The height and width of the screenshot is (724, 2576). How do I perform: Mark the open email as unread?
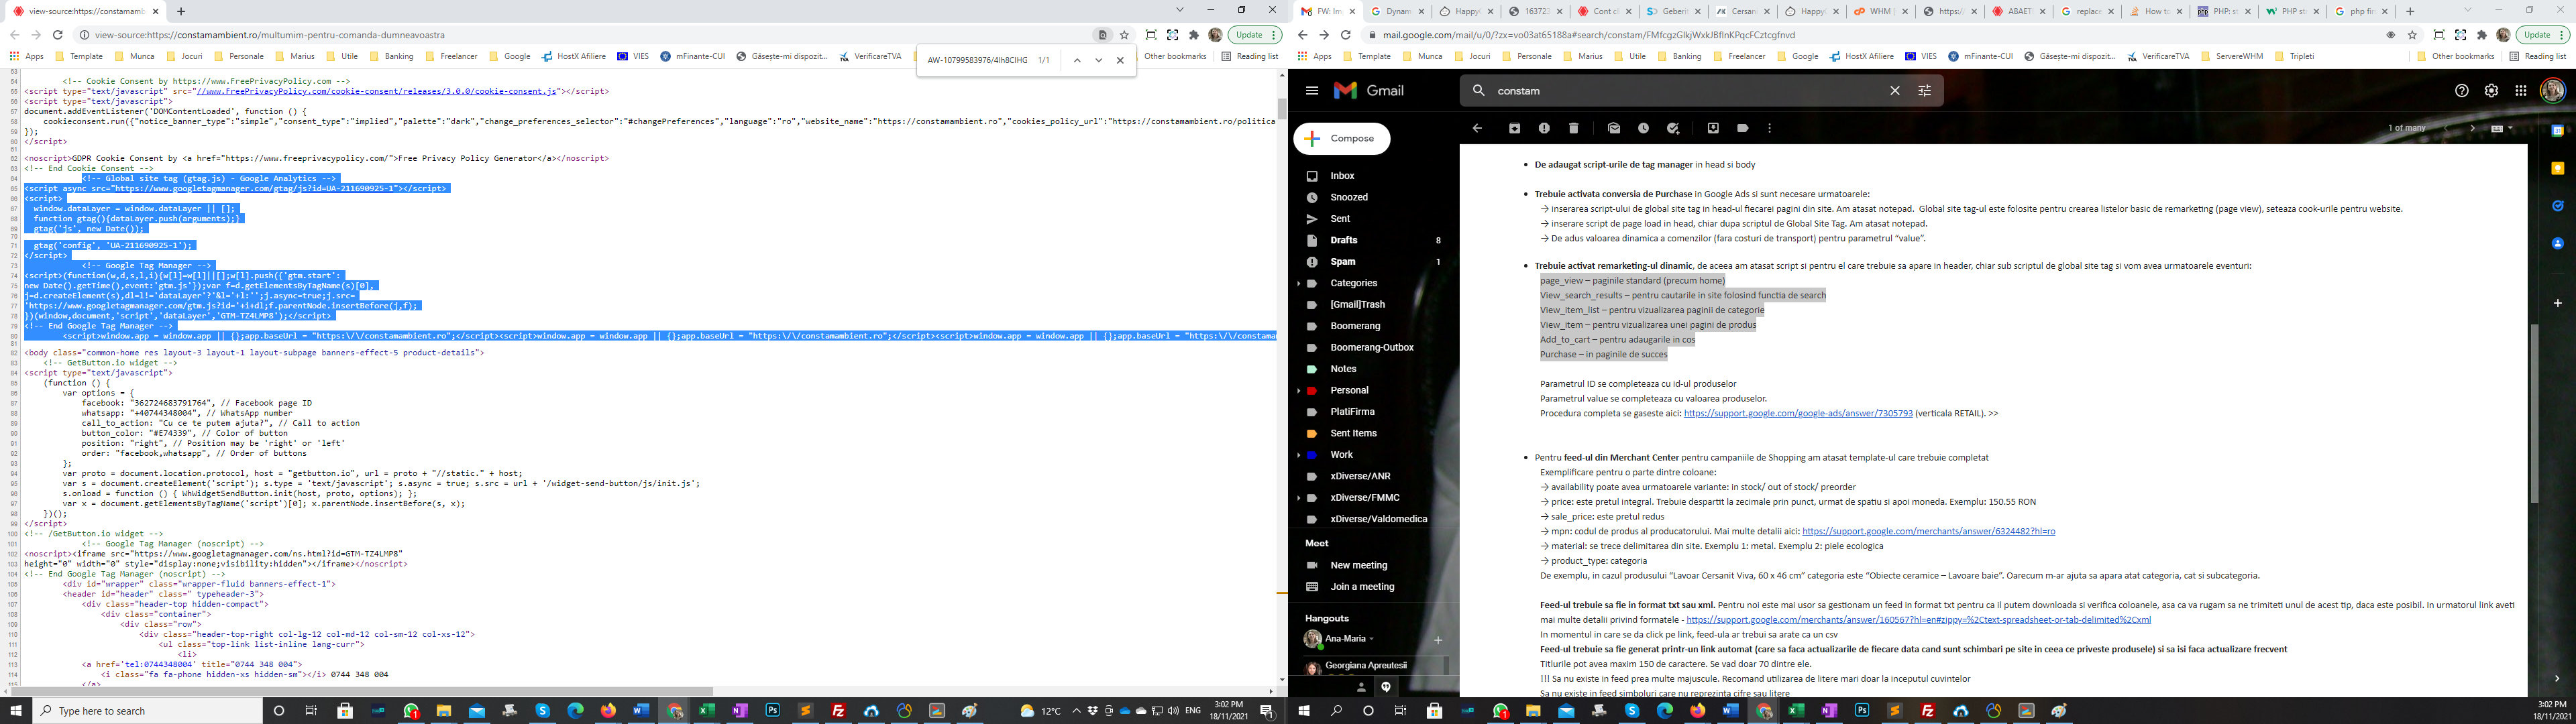(1614, 128)
